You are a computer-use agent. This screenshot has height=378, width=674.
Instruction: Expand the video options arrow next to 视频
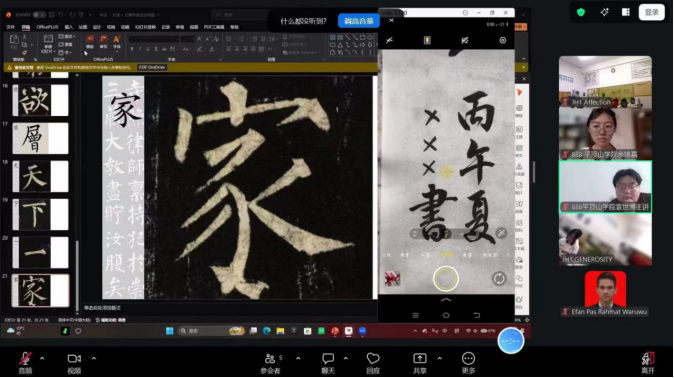coord(94,358)
